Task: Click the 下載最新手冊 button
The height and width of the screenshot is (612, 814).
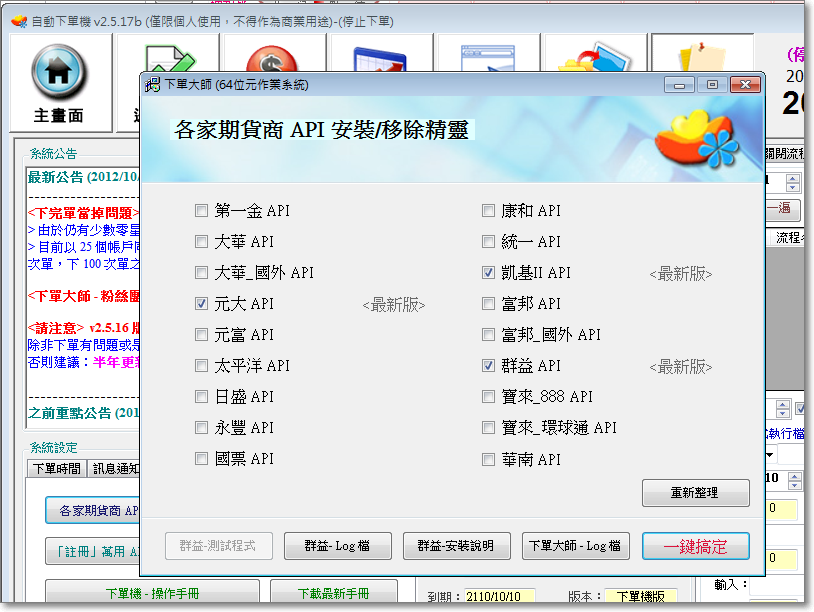Action: 334,593
